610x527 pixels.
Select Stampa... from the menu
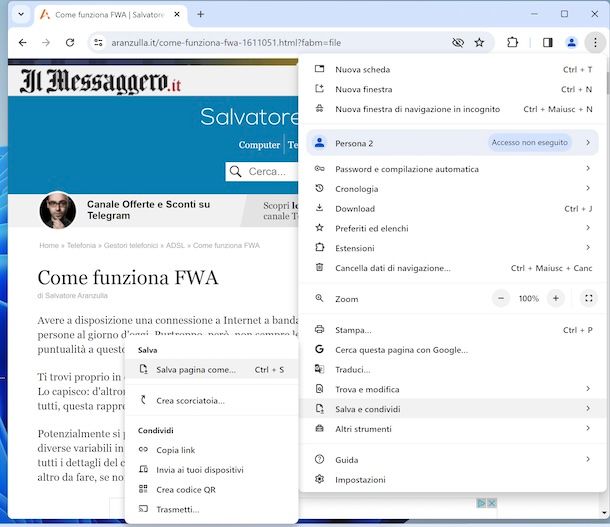pyautogui.click(x=453, y=330)
